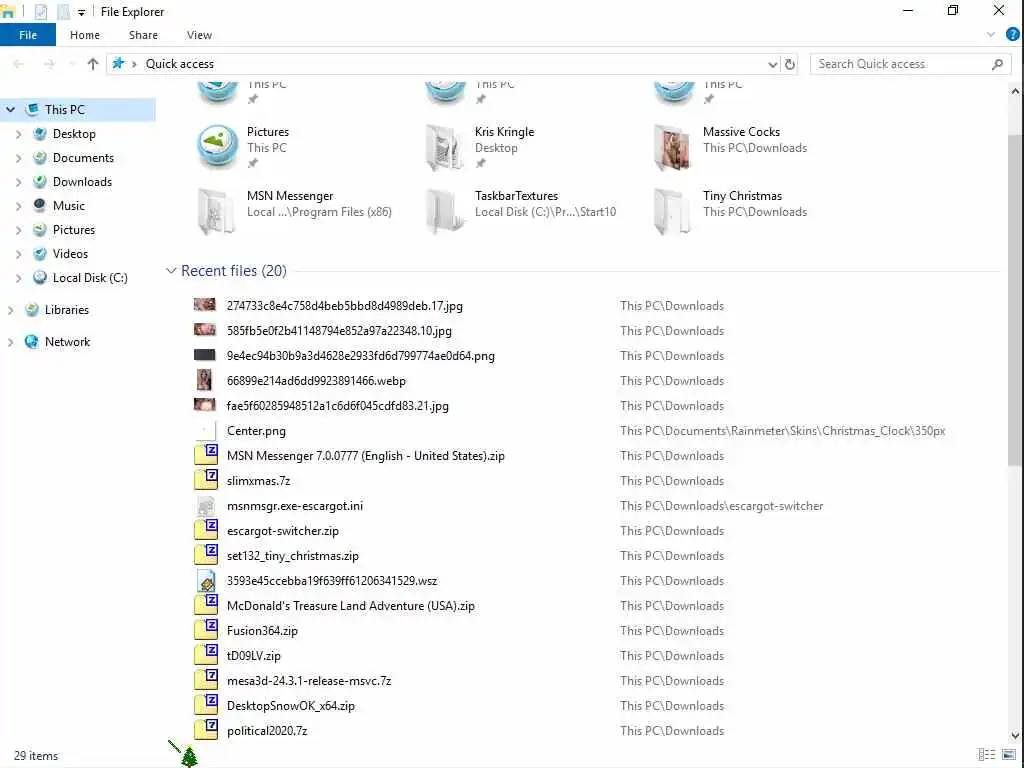Refresh the Quick access view
1024x768 pixels.
[790, 64]
